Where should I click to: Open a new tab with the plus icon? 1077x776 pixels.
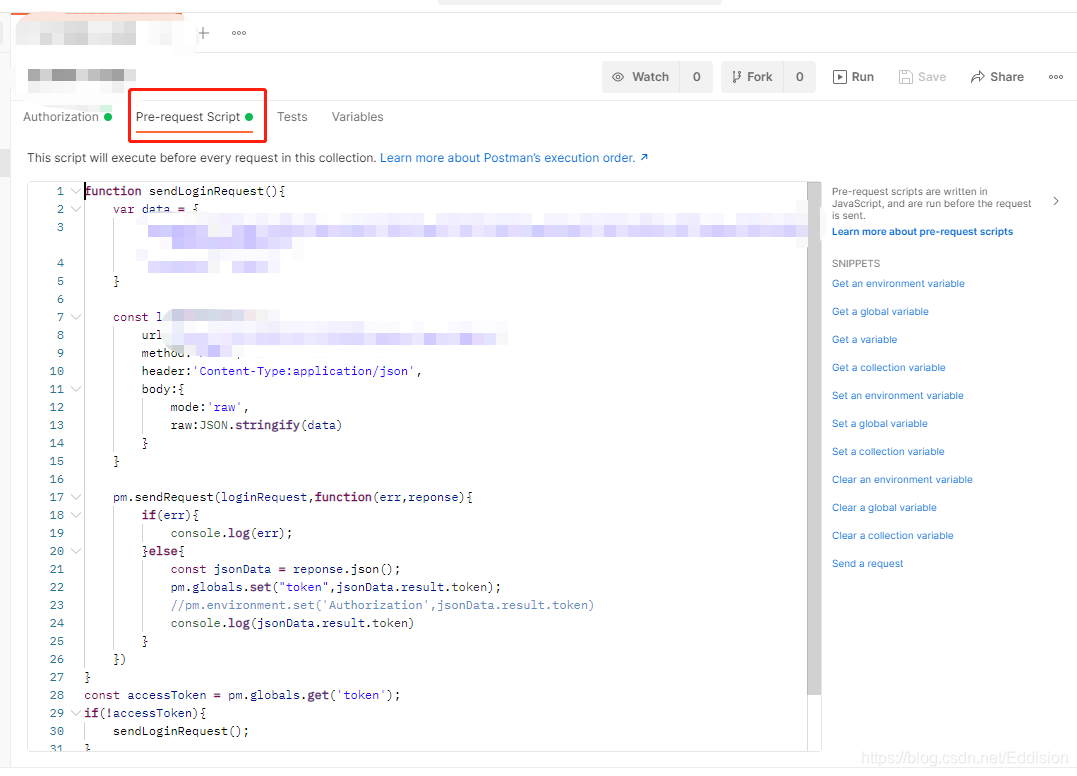pos(203,33)
